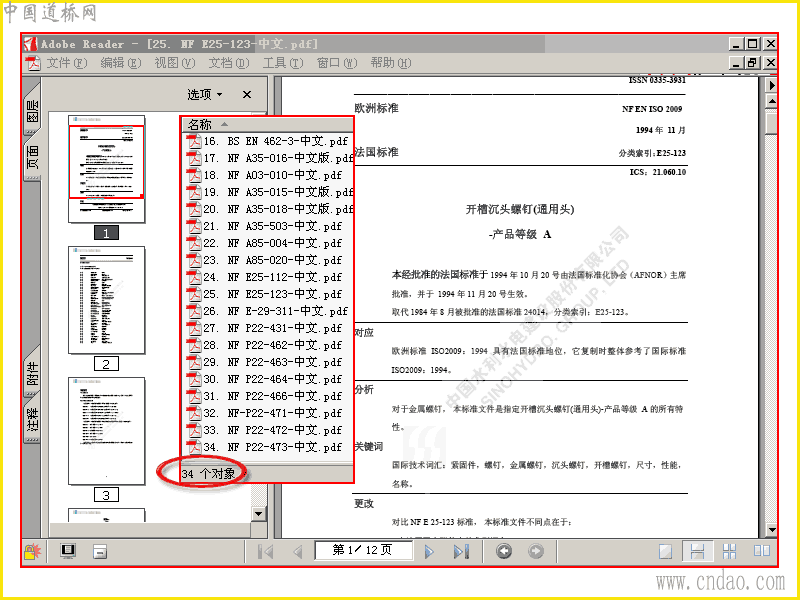Image resolution: width=800 pixels, height=600 pixels.
Task: Open the 视图(V) menu
Action: (x=174, y=63)
